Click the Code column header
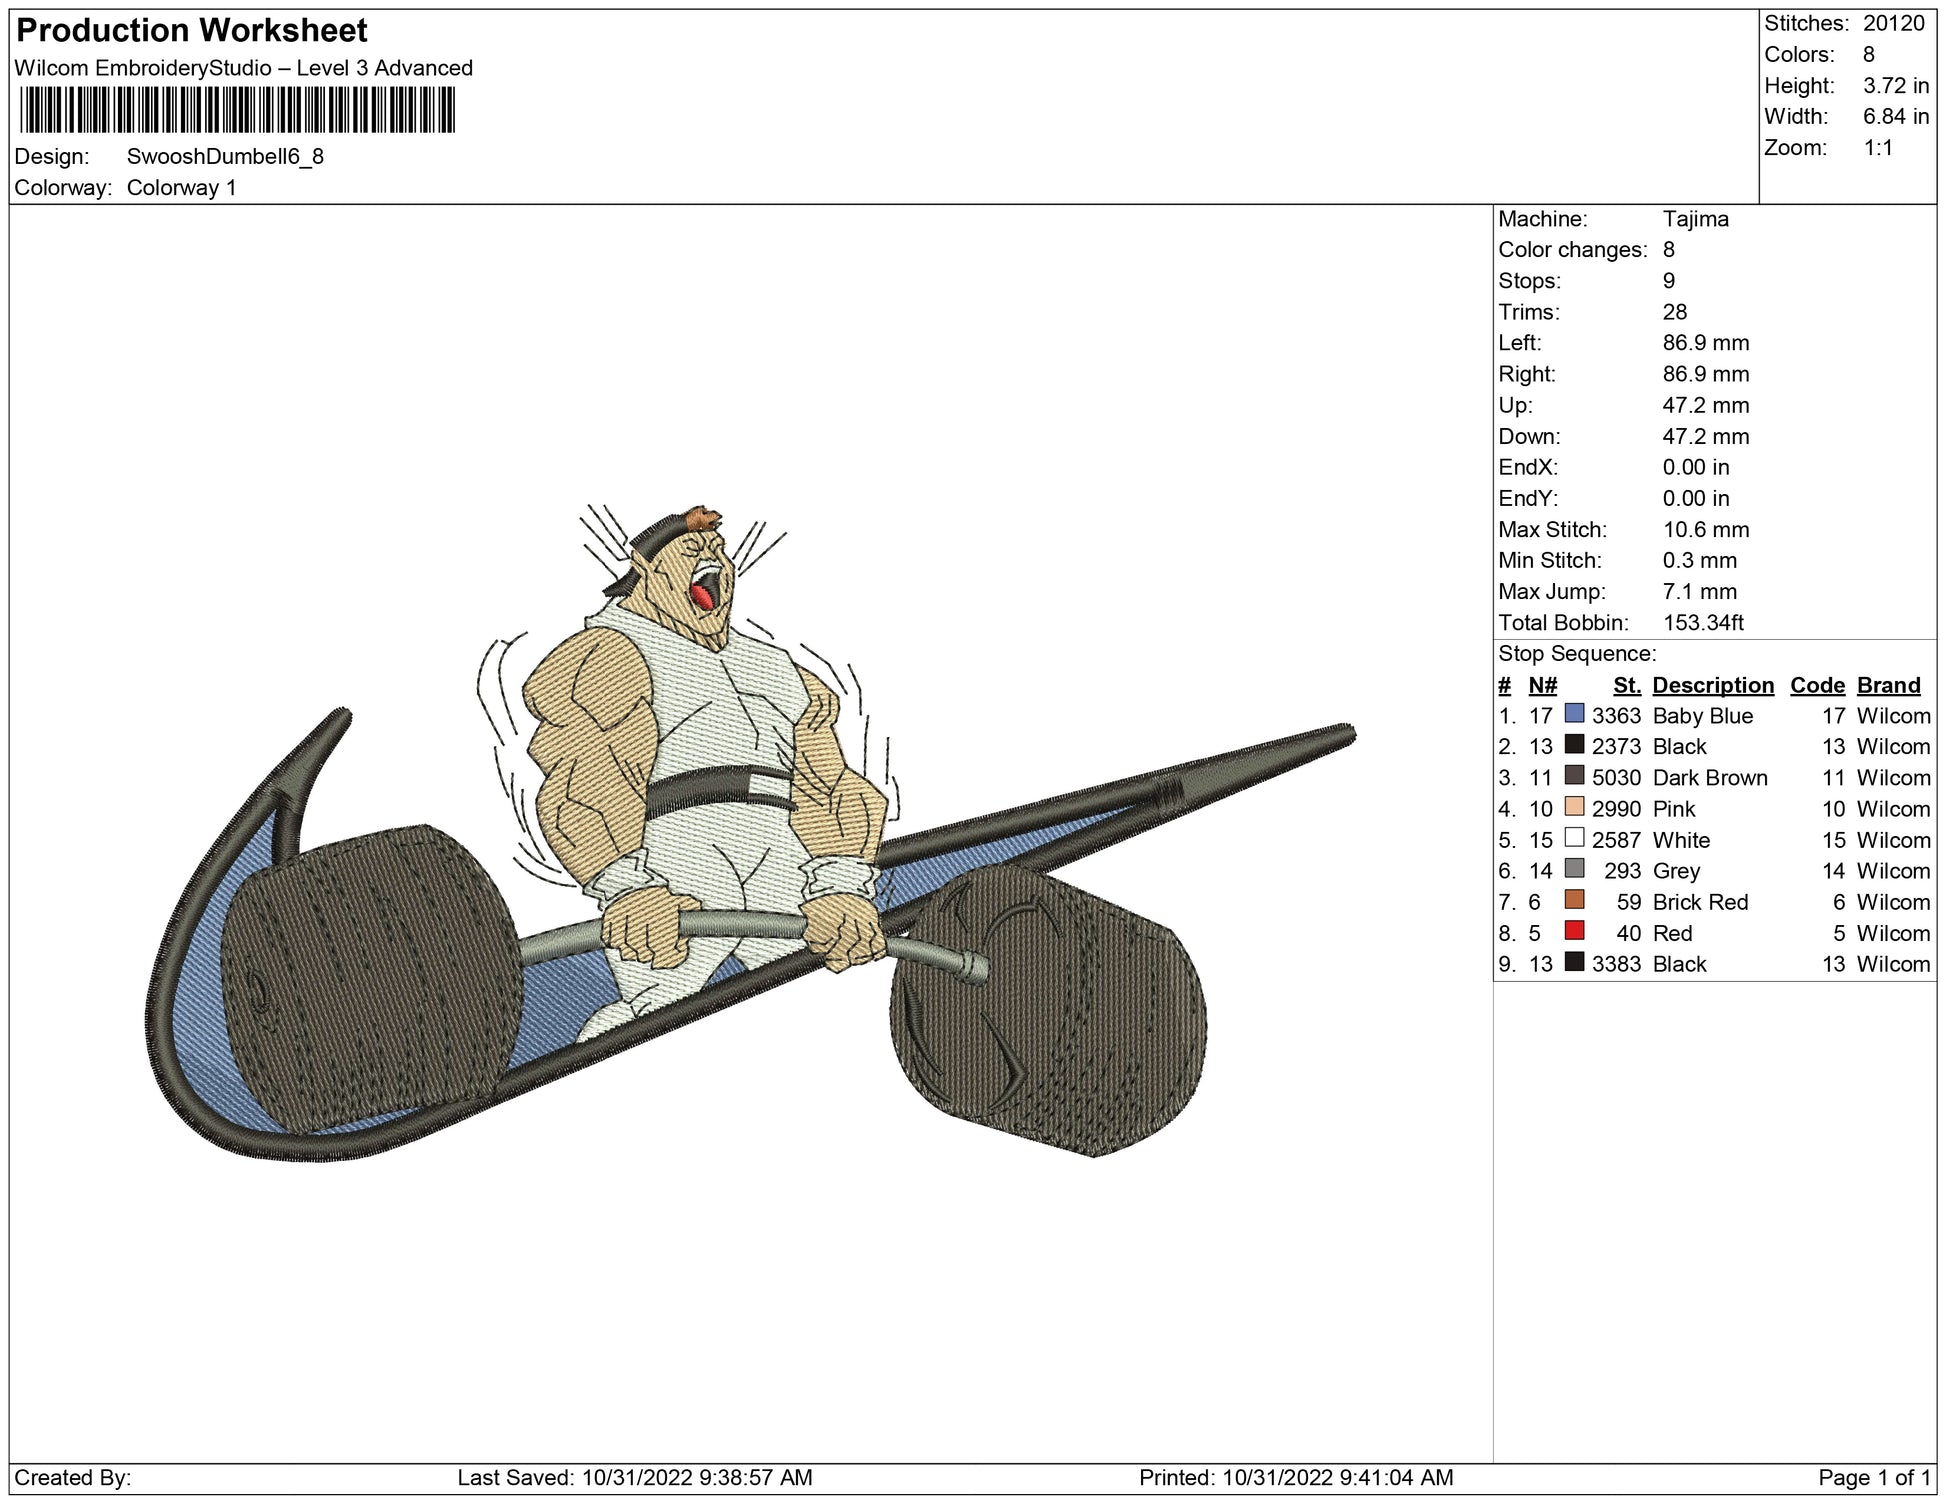This screenshot has height=1497, width=1946. (1816, 685)
